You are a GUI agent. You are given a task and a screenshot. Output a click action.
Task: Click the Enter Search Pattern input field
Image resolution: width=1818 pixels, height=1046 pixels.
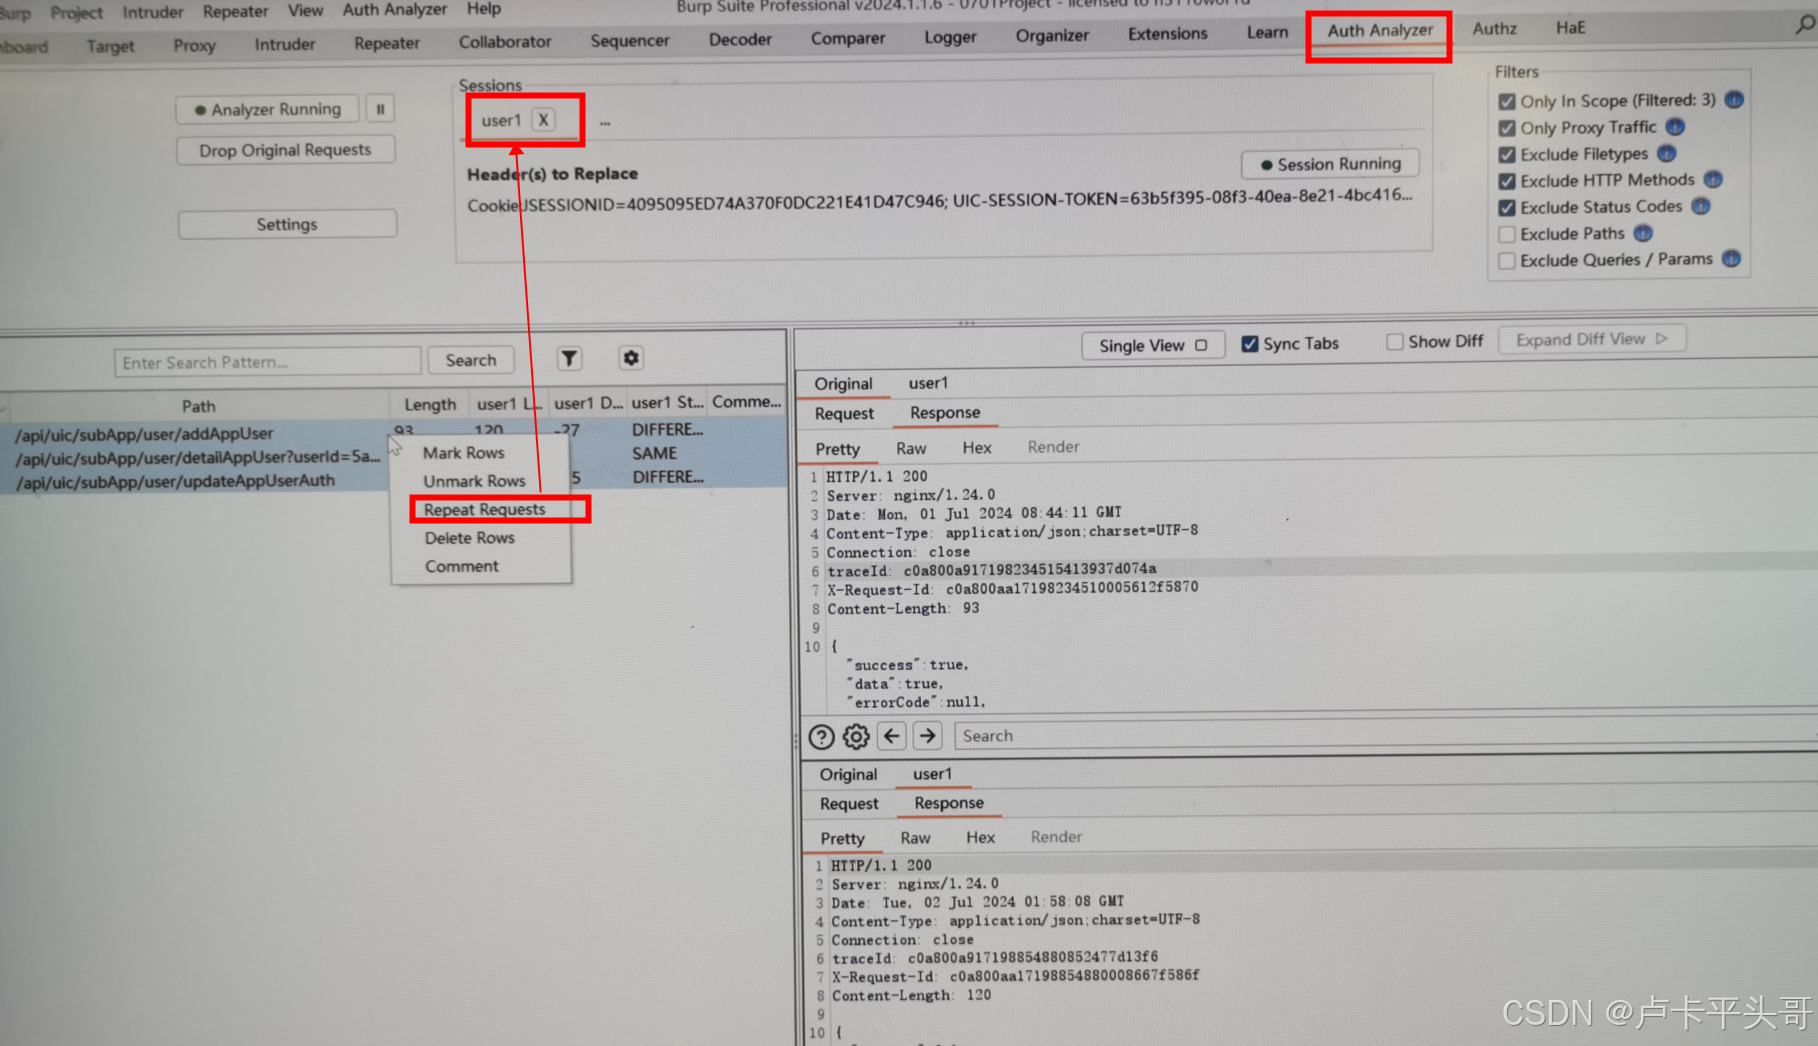(265, 361)
